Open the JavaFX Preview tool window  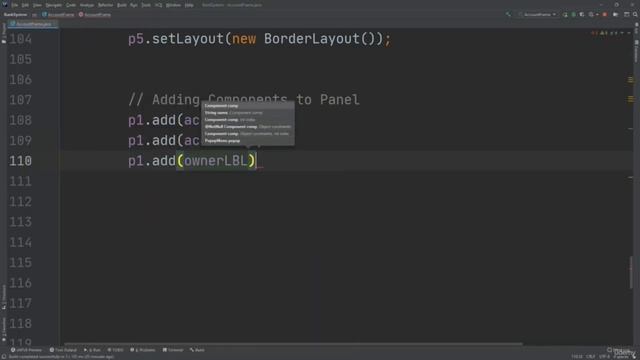(x=27, y=350)
